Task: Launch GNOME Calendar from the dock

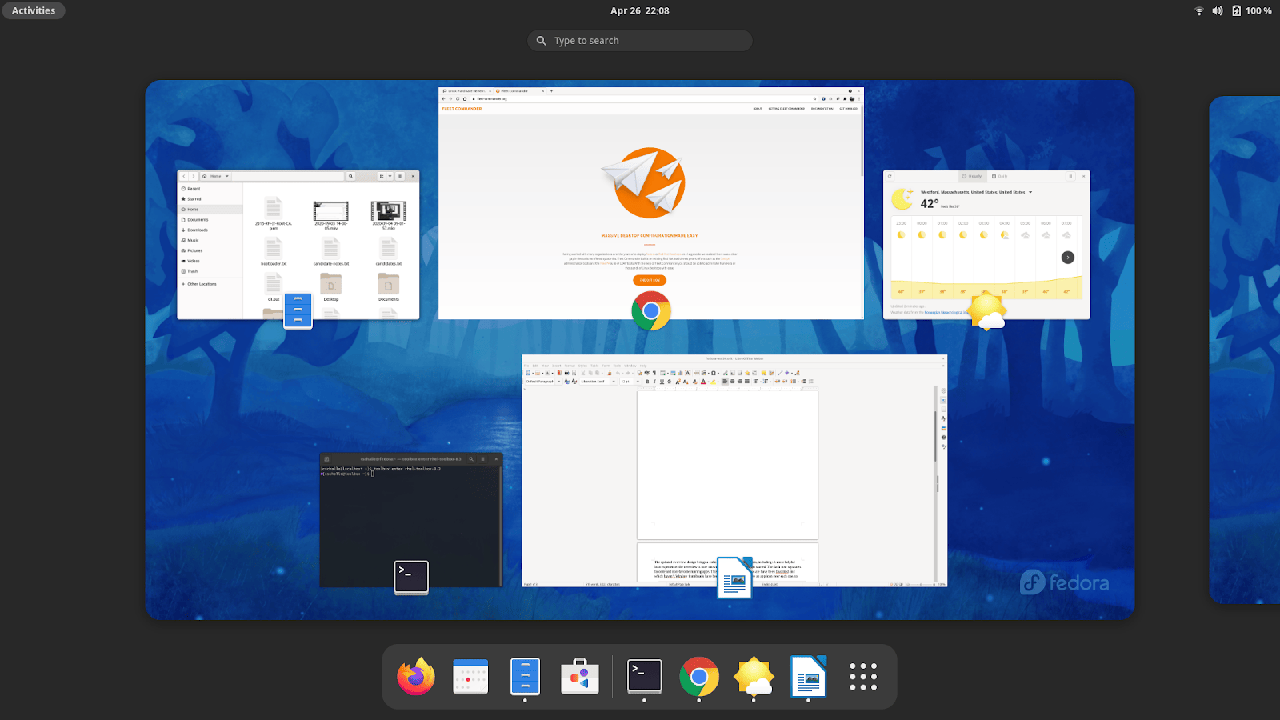Action: pos(470,677)
